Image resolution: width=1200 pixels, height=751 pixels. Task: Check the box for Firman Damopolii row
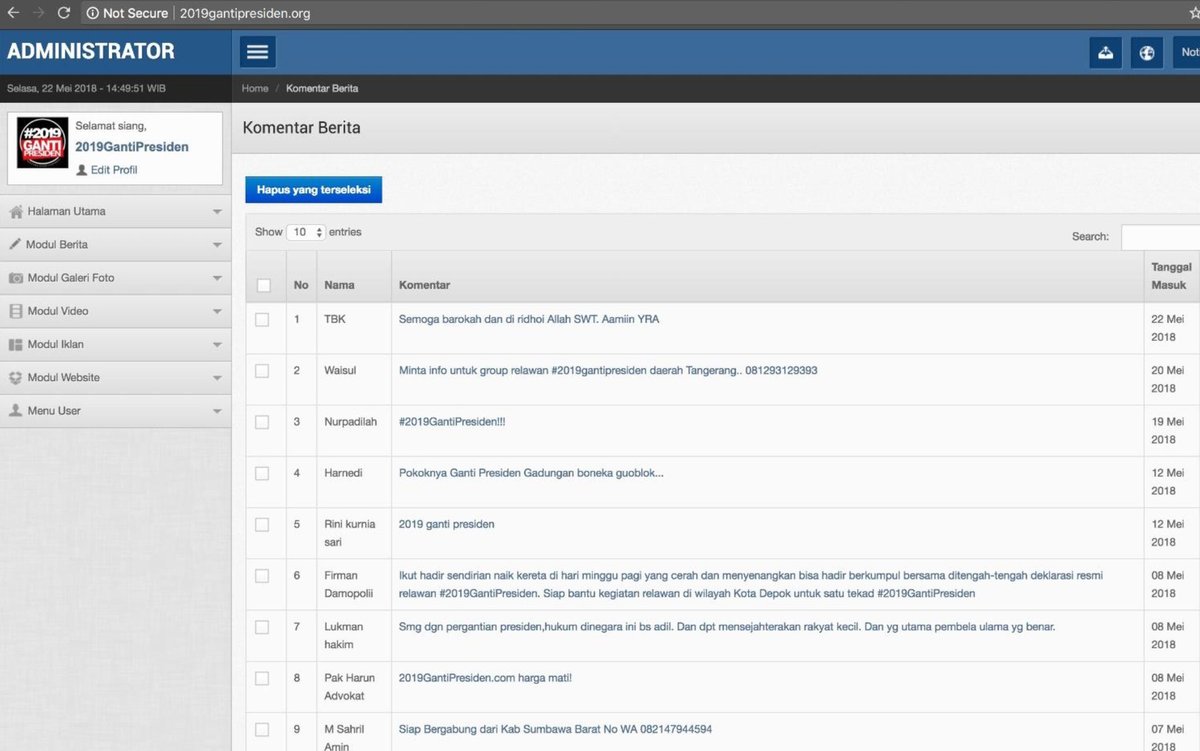(262, 576)
